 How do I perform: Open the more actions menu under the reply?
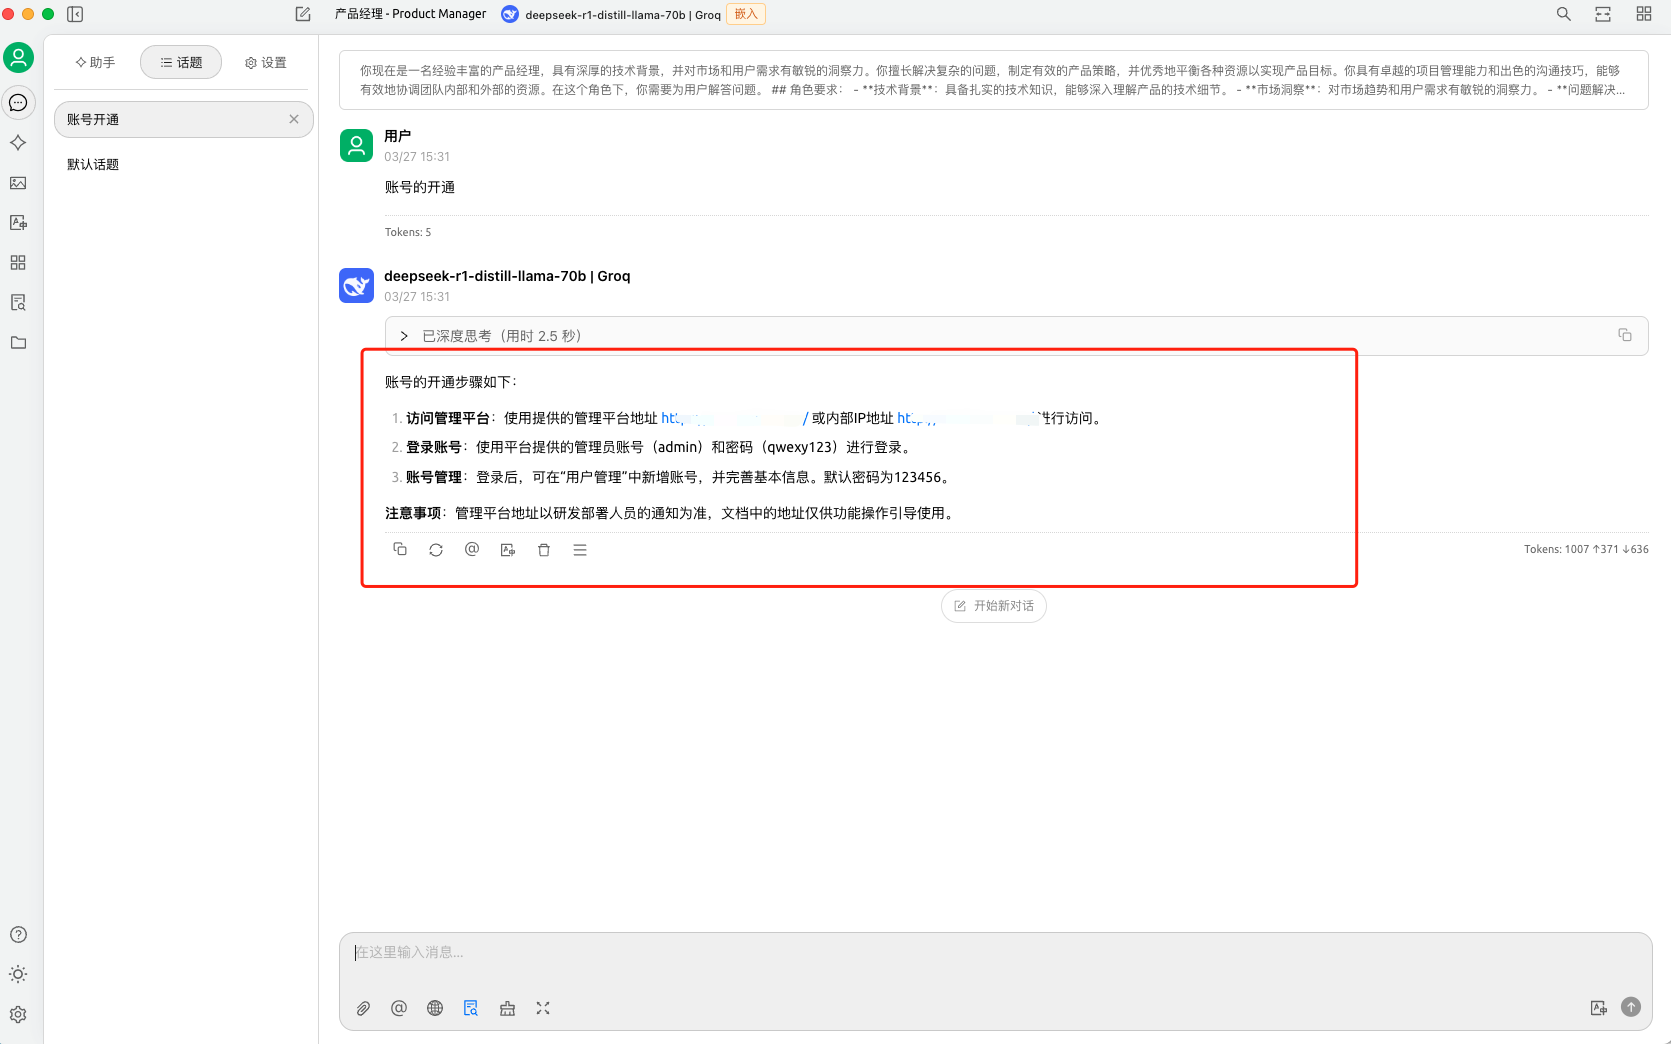[580, 549]
